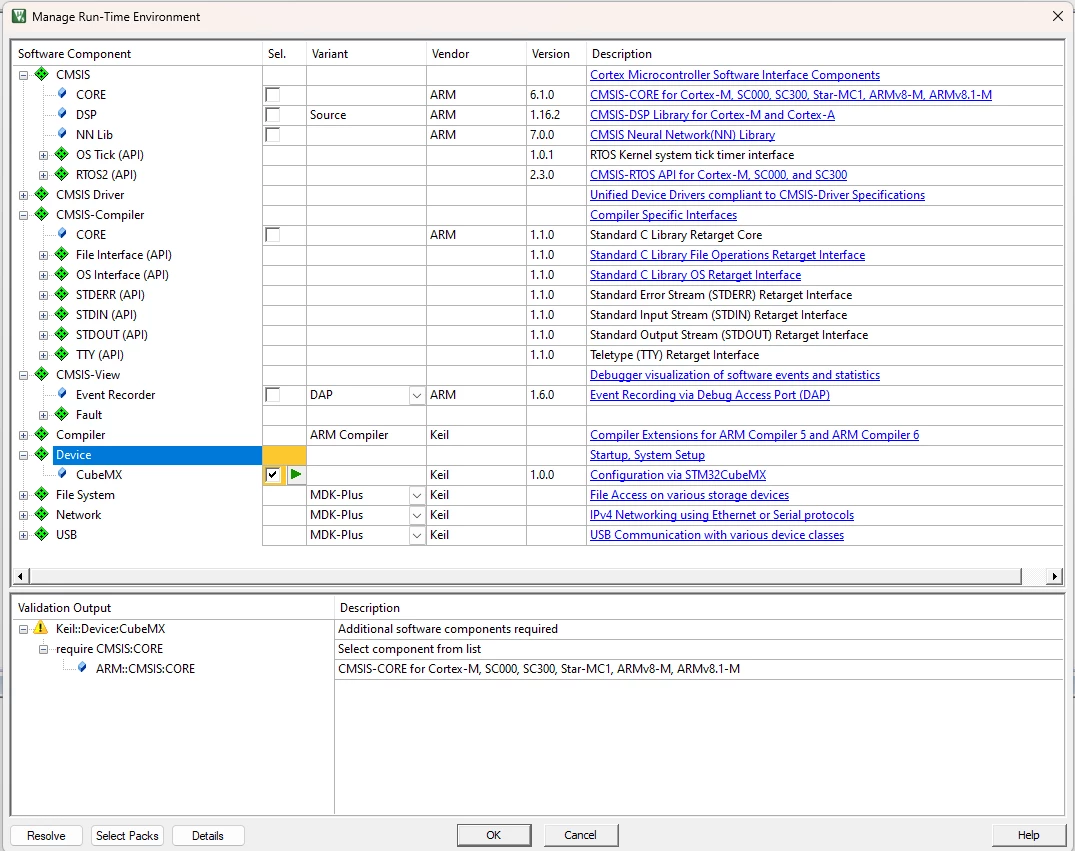
Task: Open the File System MDK-Plus variant dropdown
Action: [x=417, y=495]
